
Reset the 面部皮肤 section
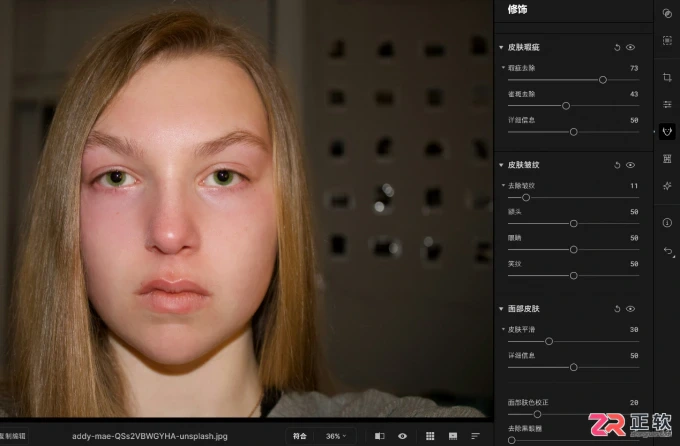point(617,309)
